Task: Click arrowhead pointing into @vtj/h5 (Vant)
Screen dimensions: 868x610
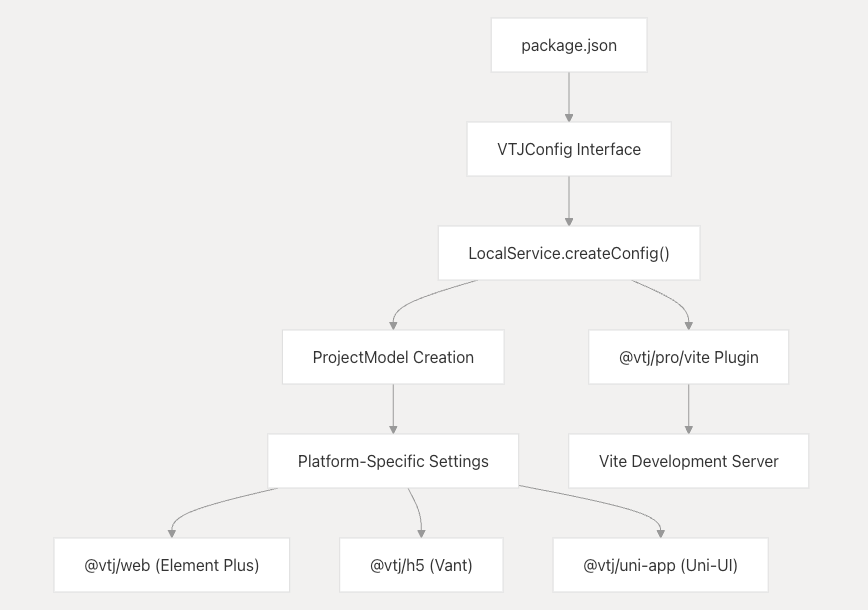Action: [421, 534]
